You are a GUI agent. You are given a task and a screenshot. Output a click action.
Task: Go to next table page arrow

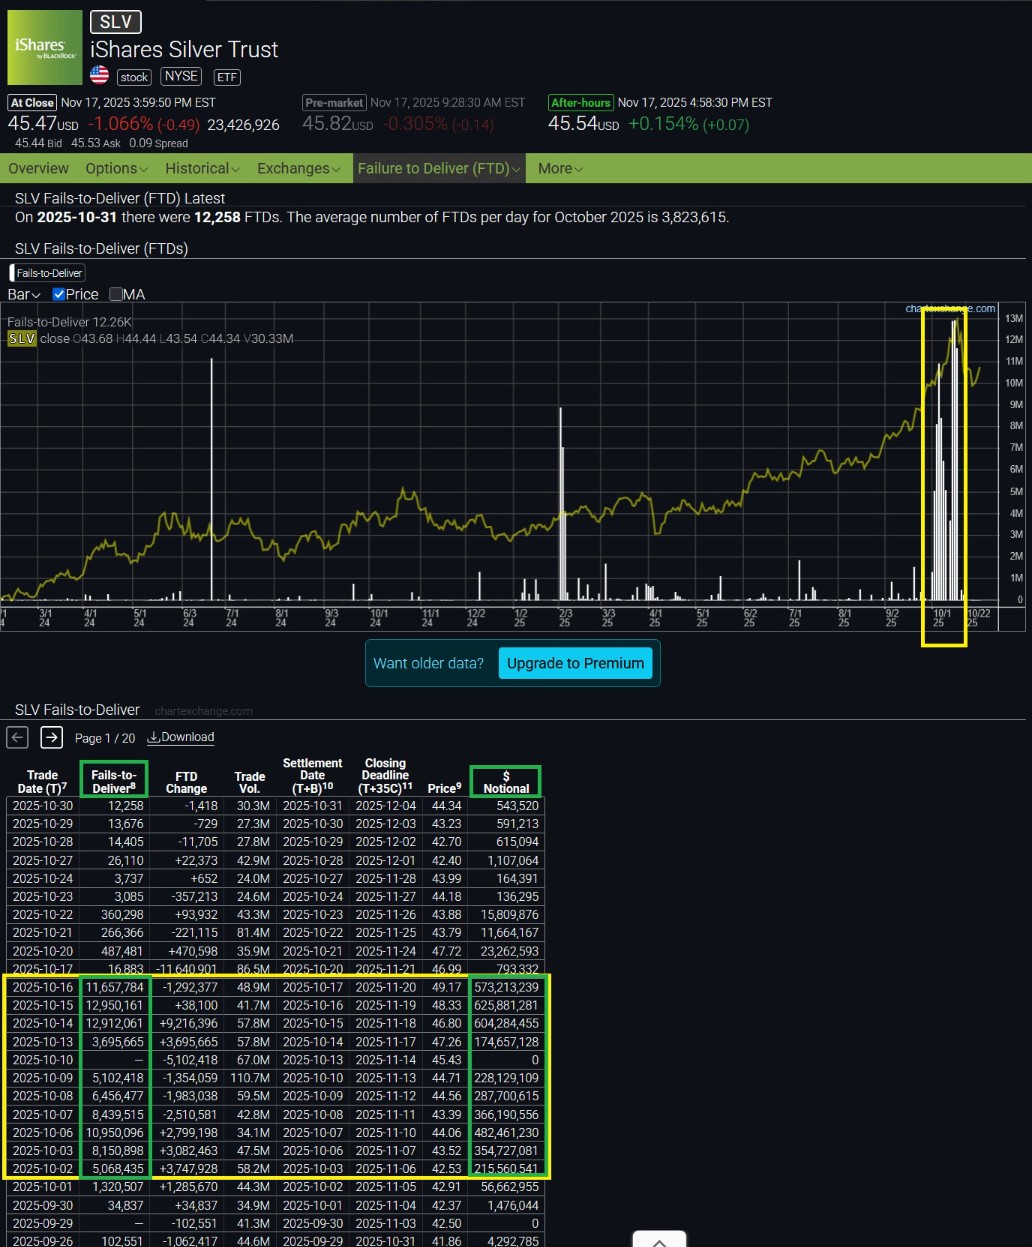tap(51, 738)
